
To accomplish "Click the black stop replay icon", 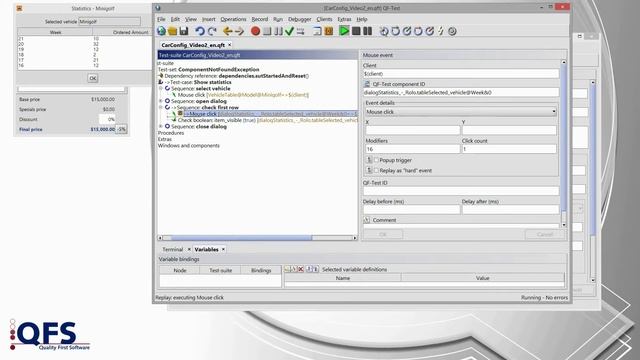I will pyautogui.click(x=356, y=31).
